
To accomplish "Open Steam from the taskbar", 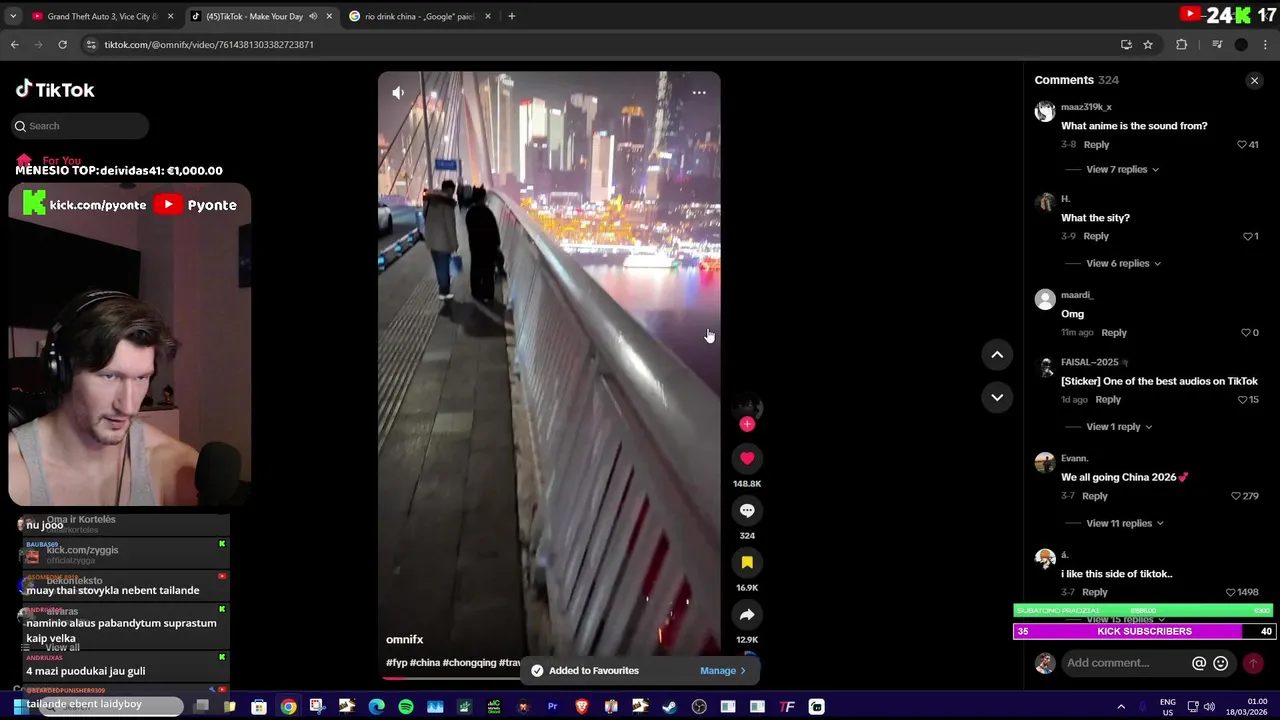I will (669, 707).
